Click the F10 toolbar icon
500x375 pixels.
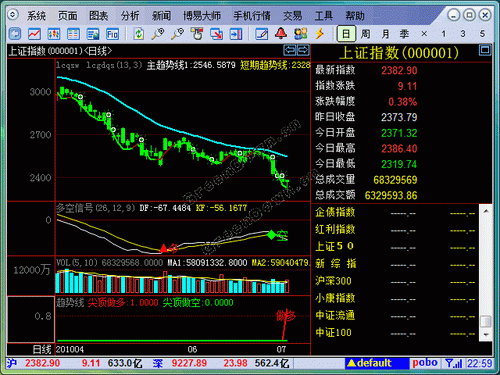112,34
